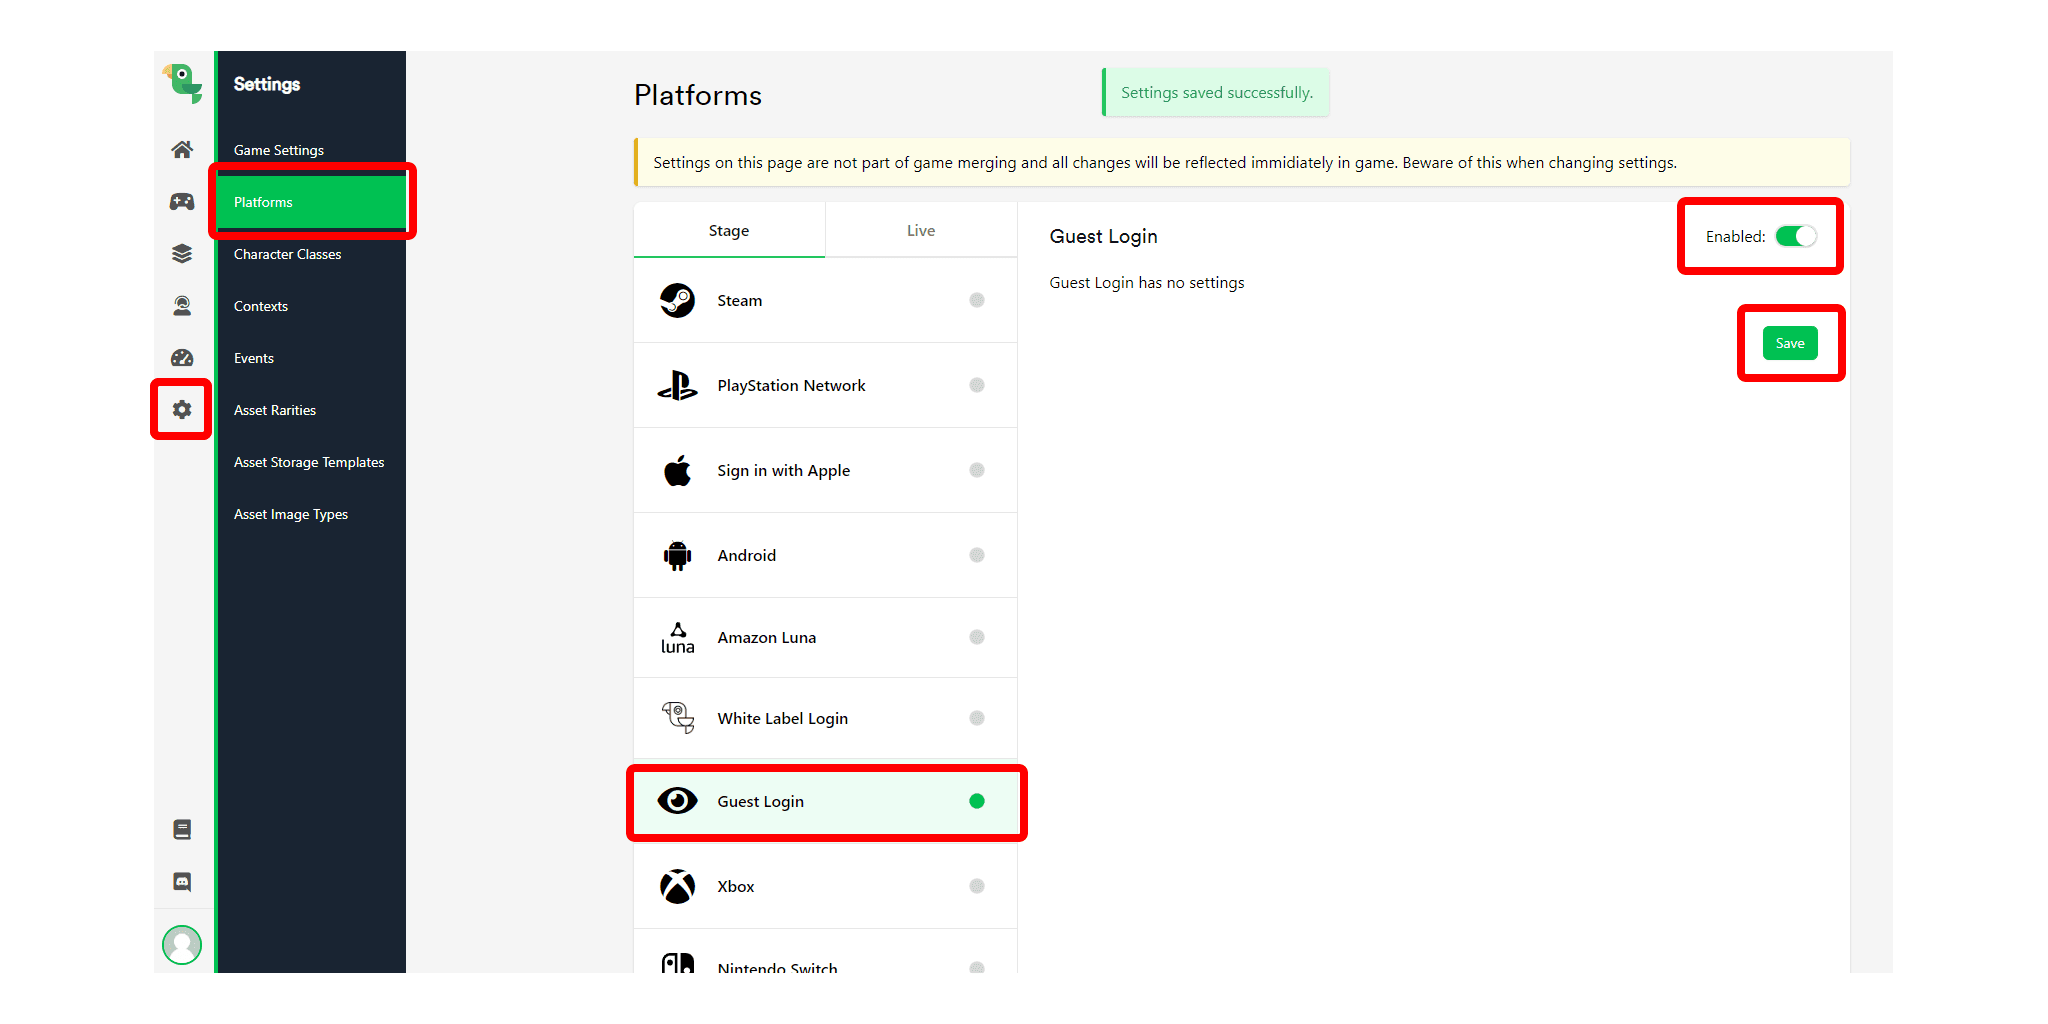
Task: Click the Xbox logo icon
Action: [x=678, y=886]
